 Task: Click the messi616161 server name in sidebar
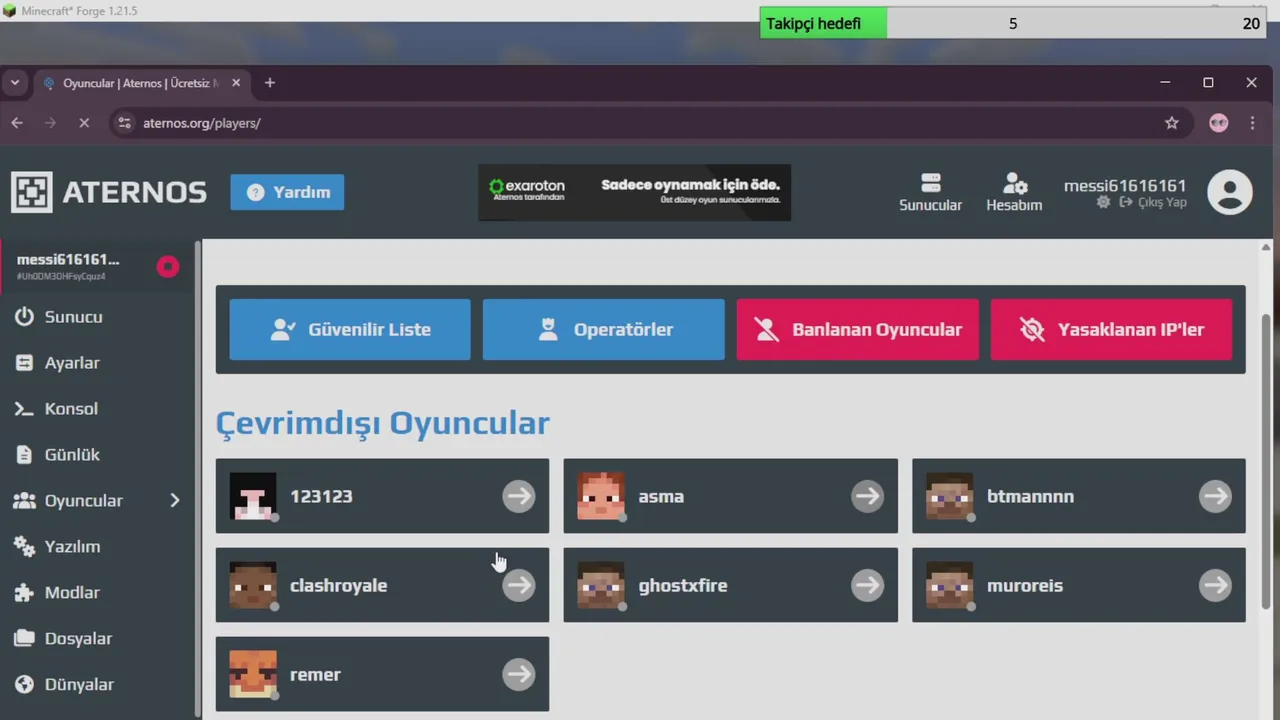[x=68, y=260]
